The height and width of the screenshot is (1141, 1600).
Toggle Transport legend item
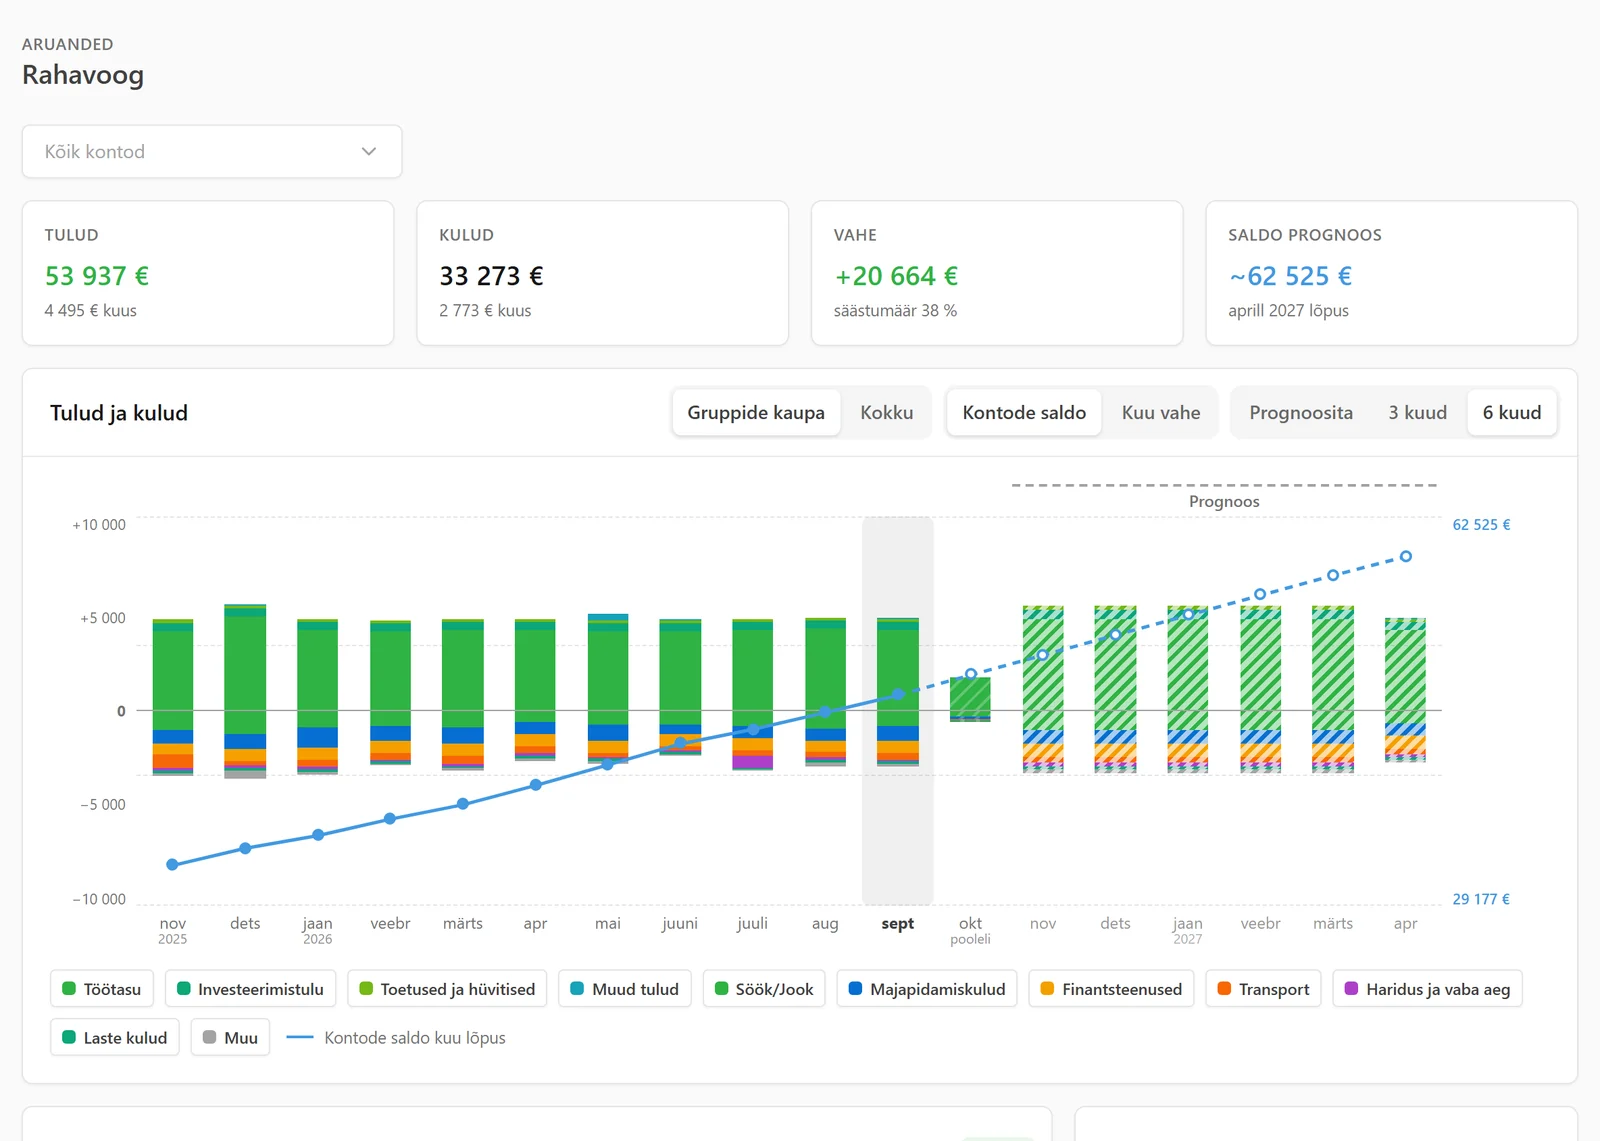pyautogui.click(x=1263, y=989)
